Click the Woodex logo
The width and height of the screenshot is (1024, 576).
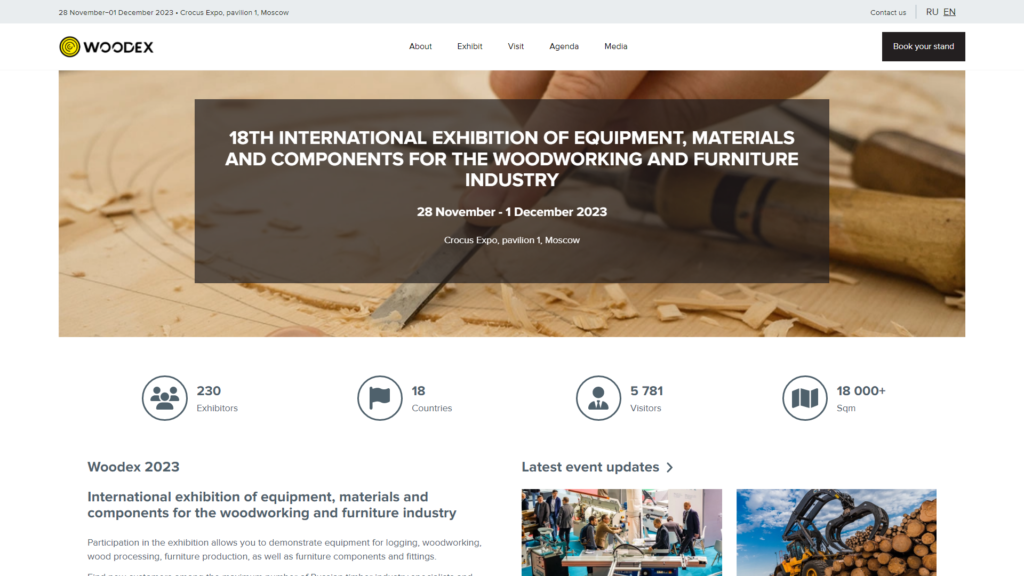point(106,46)
